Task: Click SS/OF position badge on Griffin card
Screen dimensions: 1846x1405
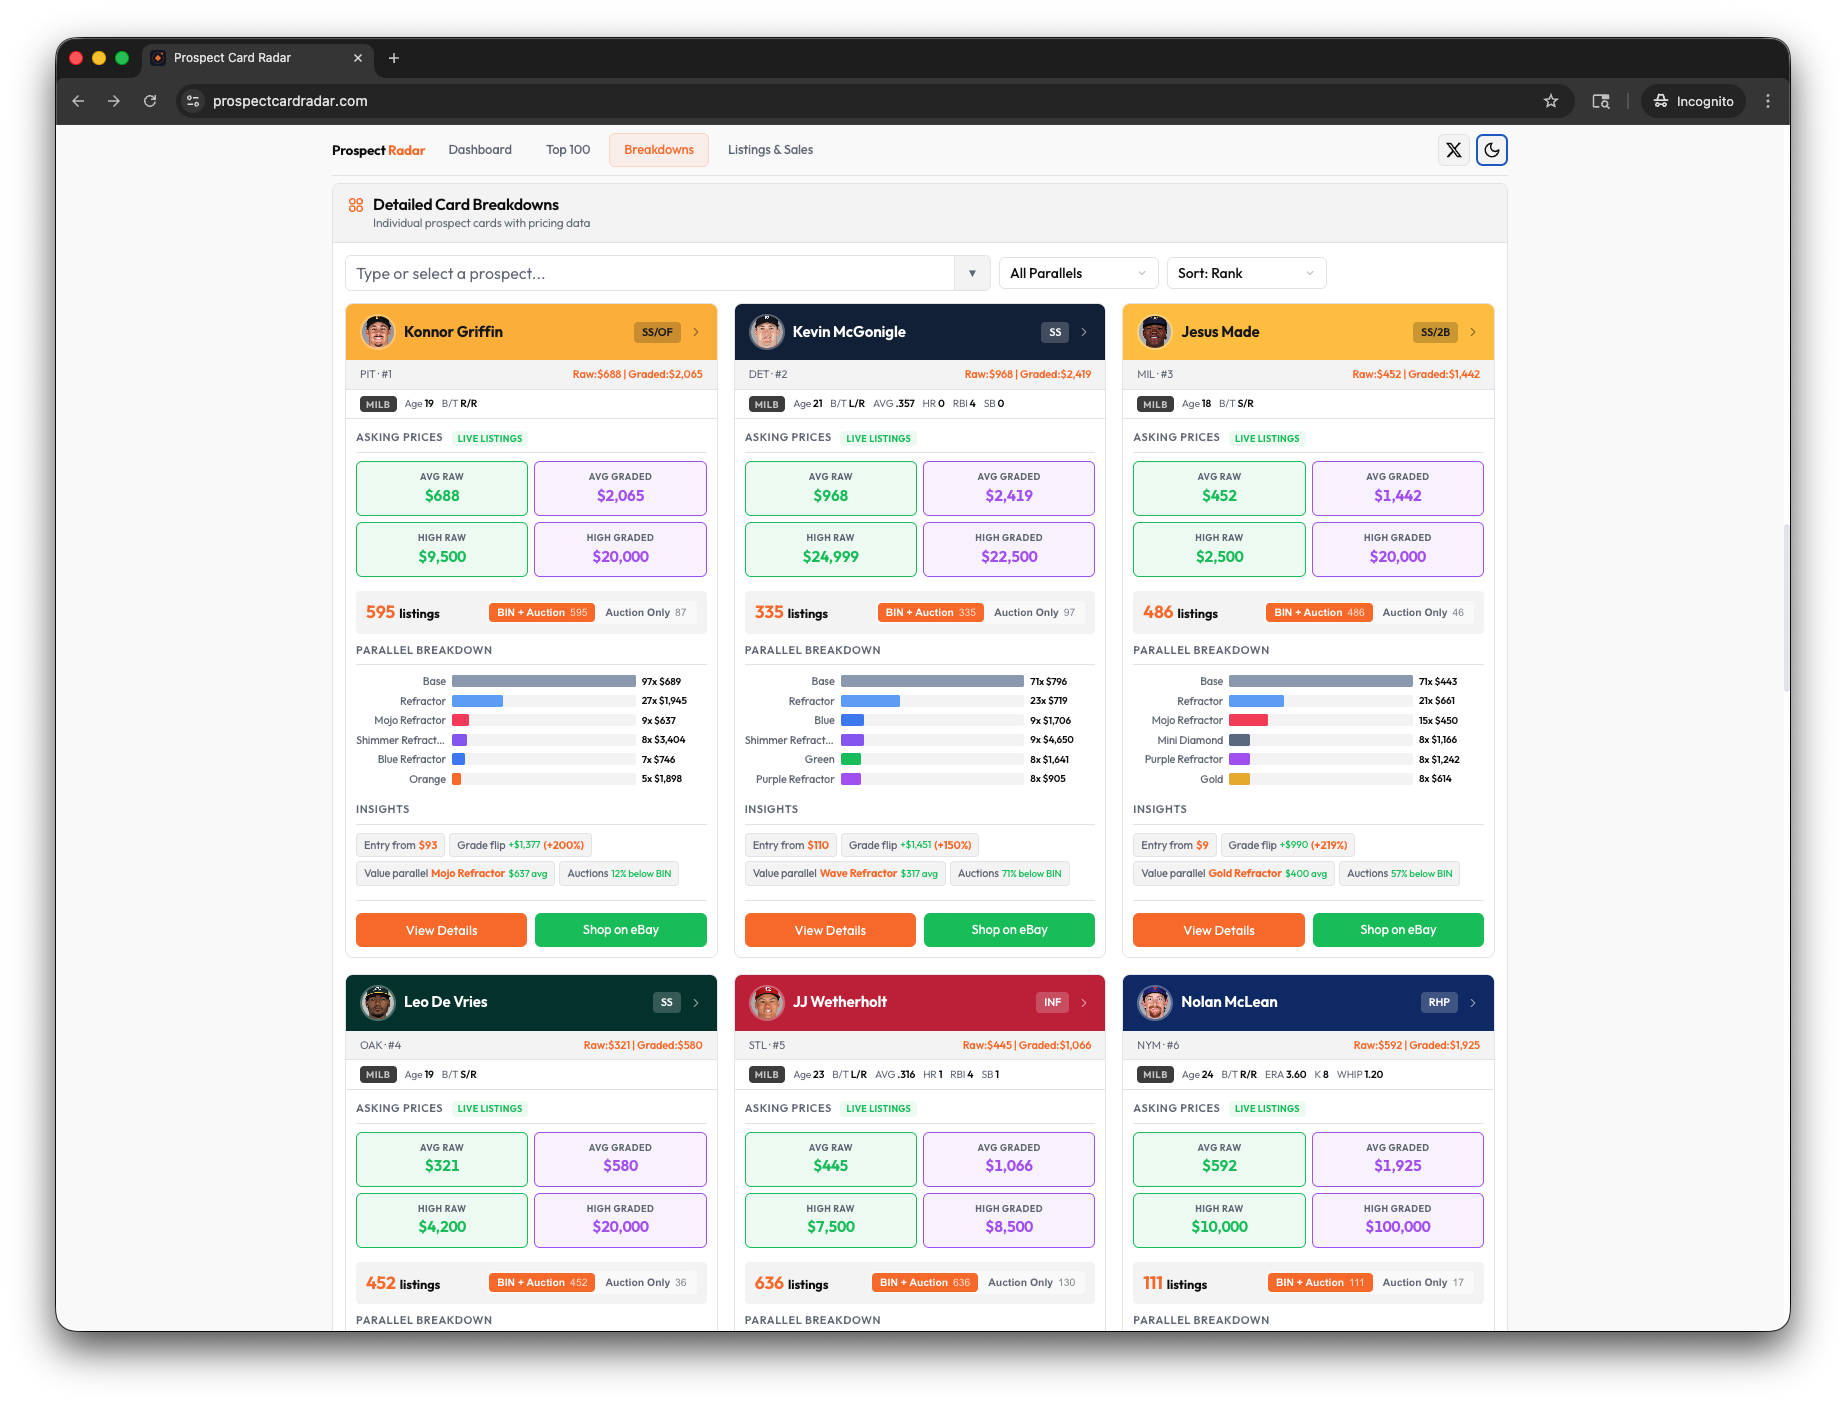Action: (x=657, y=332)
